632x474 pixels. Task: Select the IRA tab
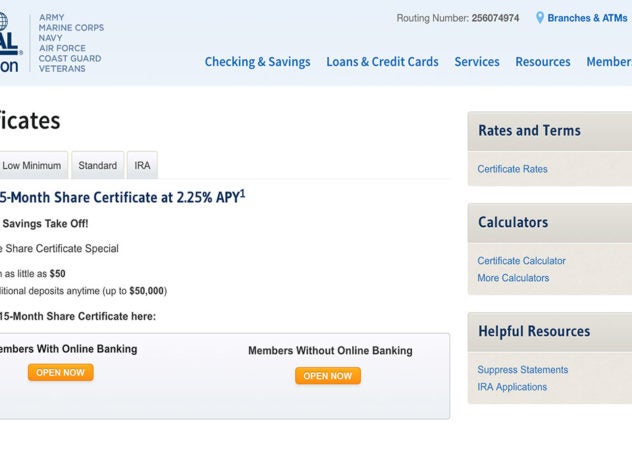click(142, 166)
